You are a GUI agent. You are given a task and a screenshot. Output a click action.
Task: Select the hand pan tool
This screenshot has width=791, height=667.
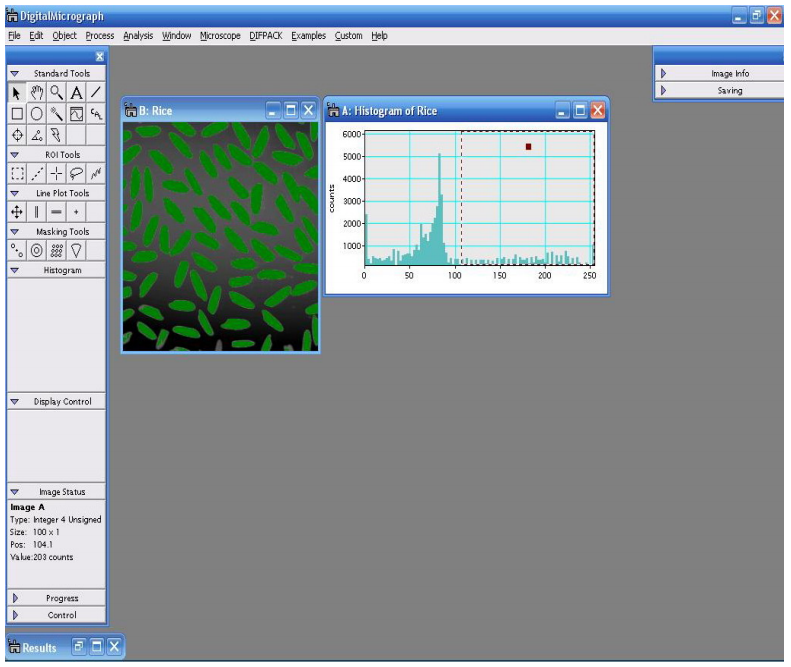pos(36,93)
